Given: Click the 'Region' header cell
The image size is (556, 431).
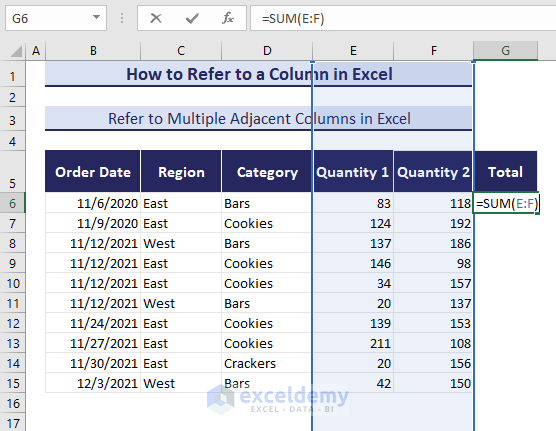Looking at the screenshot, I should 181,172.
